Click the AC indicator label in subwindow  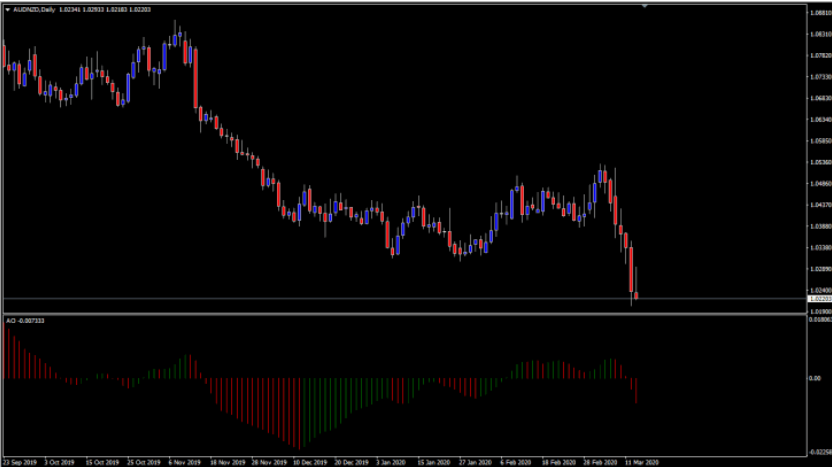[25, 321]
